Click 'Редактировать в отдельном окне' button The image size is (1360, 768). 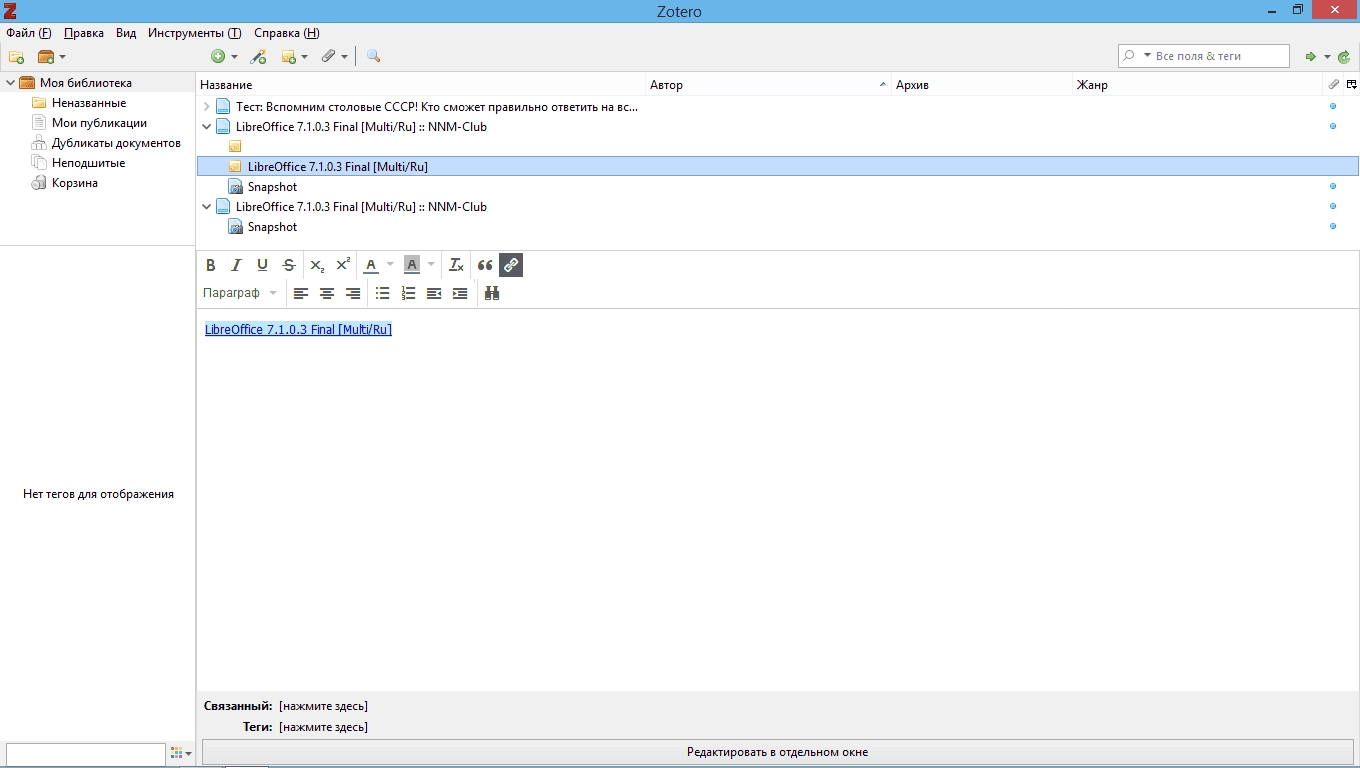pyautogui.click(x=777, y=752)
